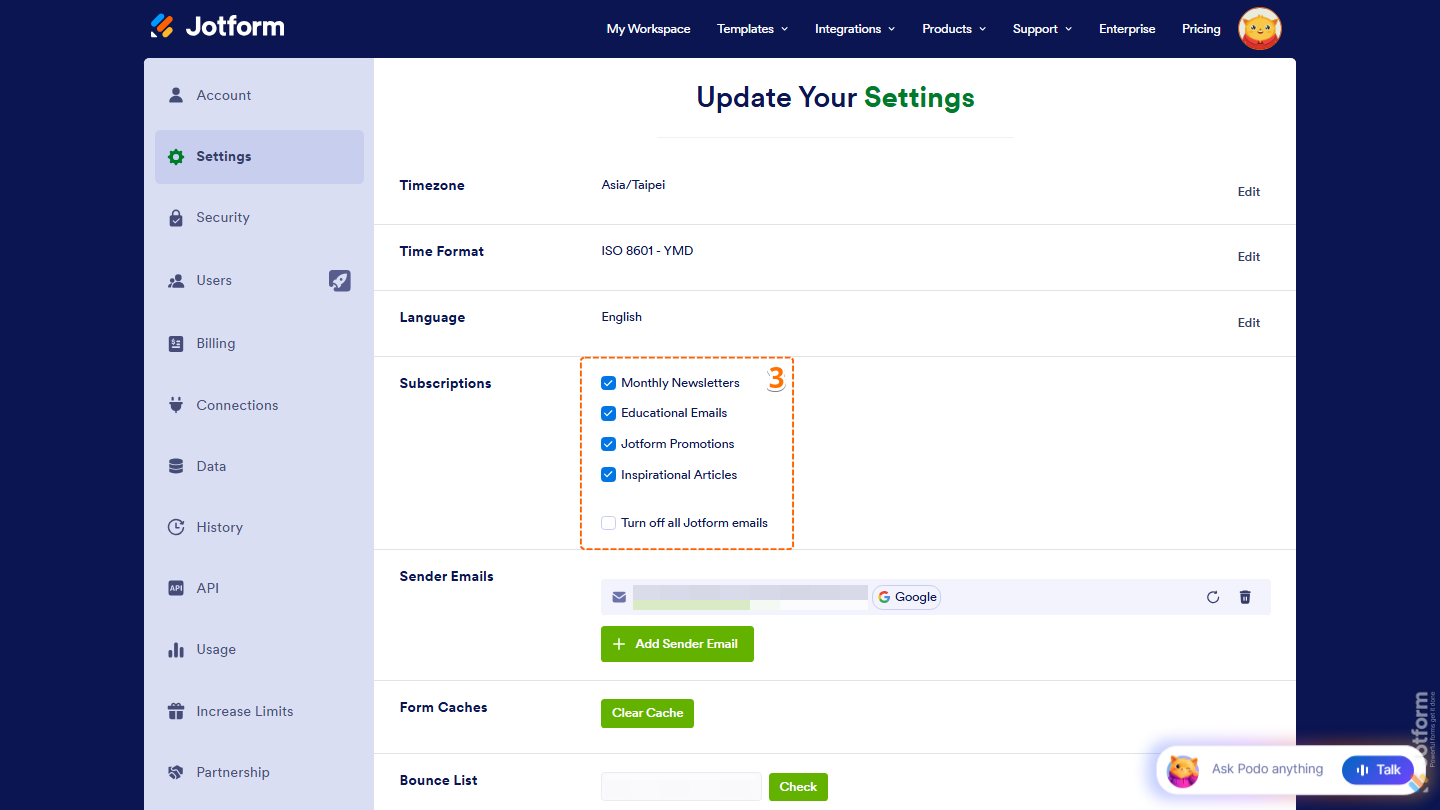Delete the sender email with trash icon

coord(1245,597)
